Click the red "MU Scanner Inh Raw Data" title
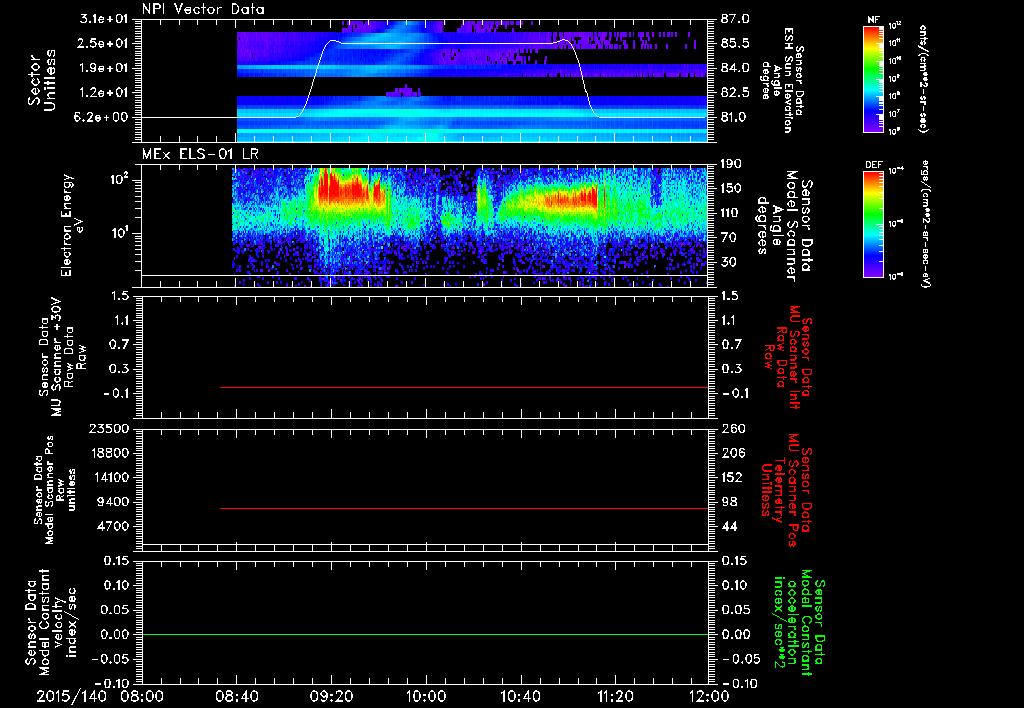Viewport: 1024px width, 708px height. point(788,357)
